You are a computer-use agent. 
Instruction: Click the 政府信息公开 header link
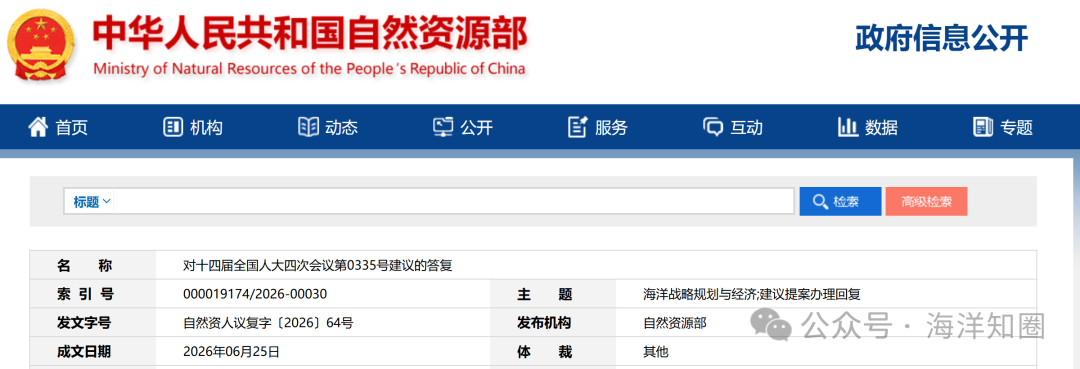click(942, 38)
